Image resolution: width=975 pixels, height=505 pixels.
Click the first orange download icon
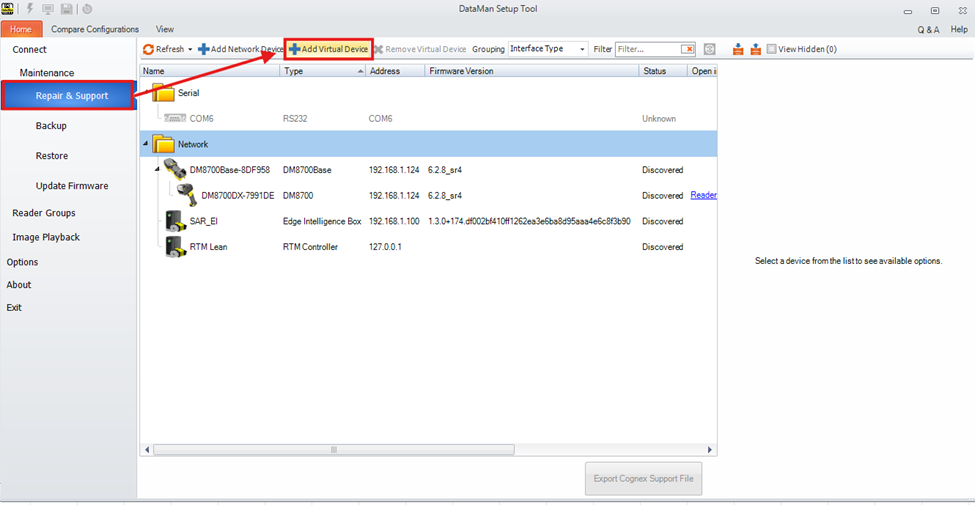738,49
